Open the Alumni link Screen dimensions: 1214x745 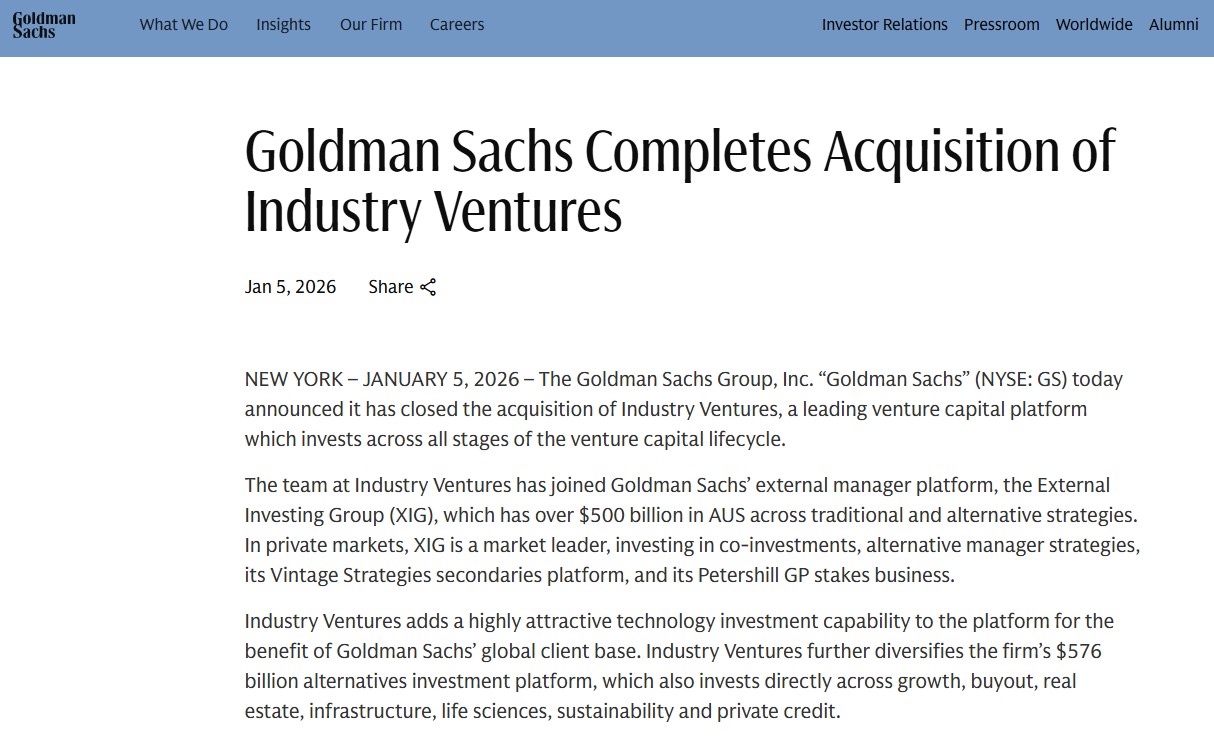point(1173,25)
